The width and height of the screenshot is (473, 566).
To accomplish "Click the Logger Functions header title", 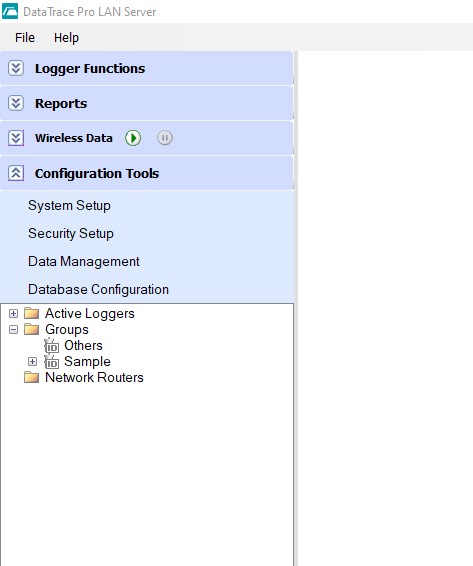I will click(x=90, y=69).
